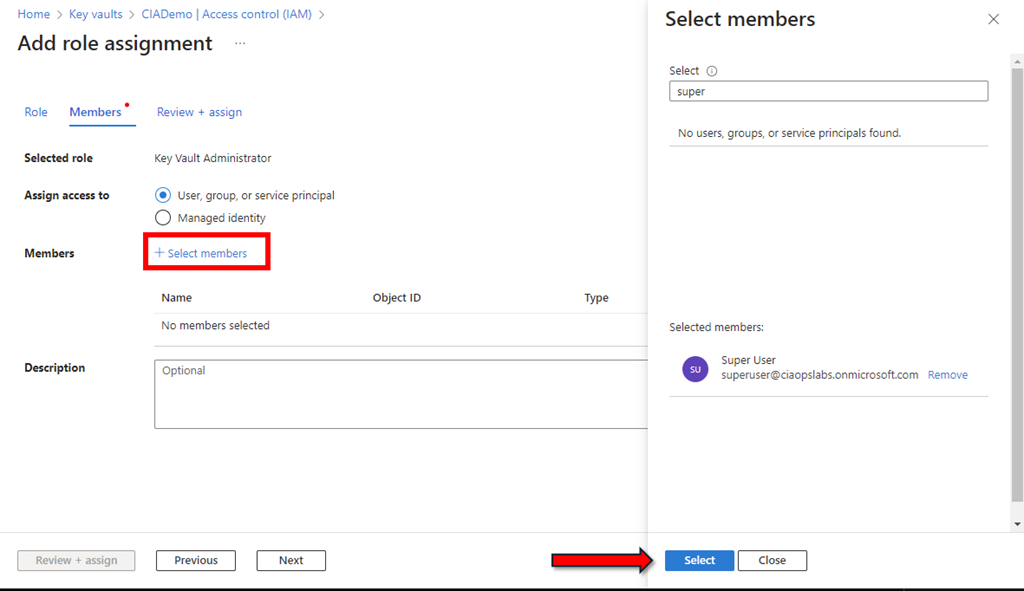
Task: Switch to the Role tab
Action: (x=36, y=112)
